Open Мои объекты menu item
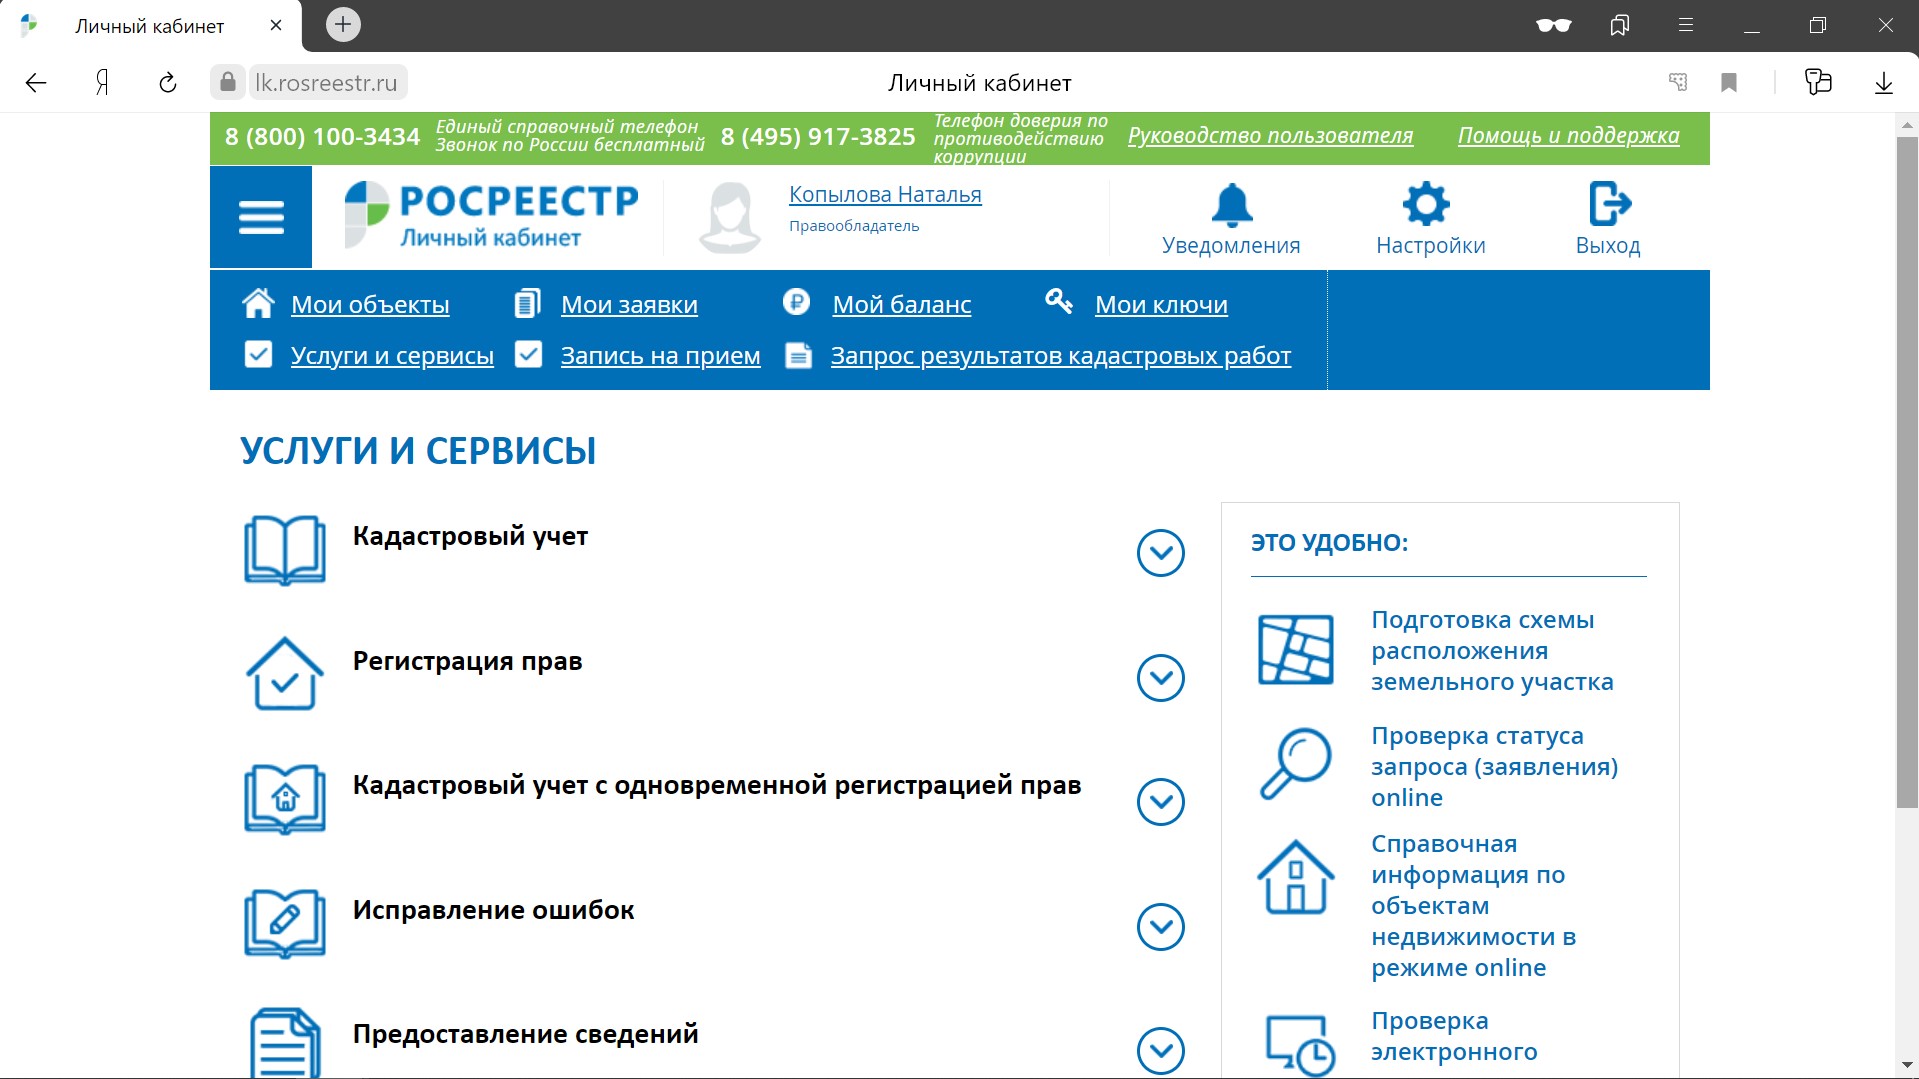Image resolution: width=1919 pixels, height=1079 pixels. [370, 305]
